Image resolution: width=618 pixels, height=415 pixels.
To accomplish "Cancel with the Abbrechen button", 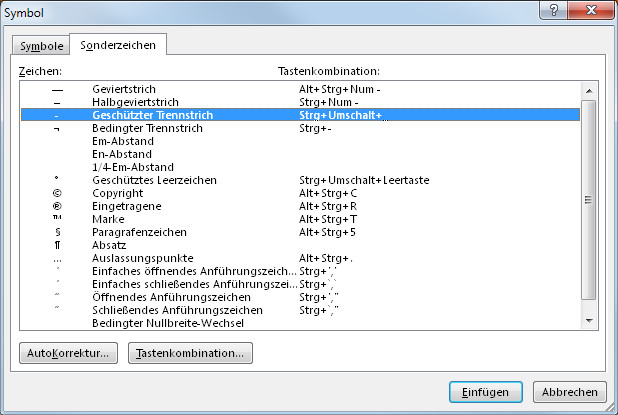I will pyautogui.click(x=570, y=392).
